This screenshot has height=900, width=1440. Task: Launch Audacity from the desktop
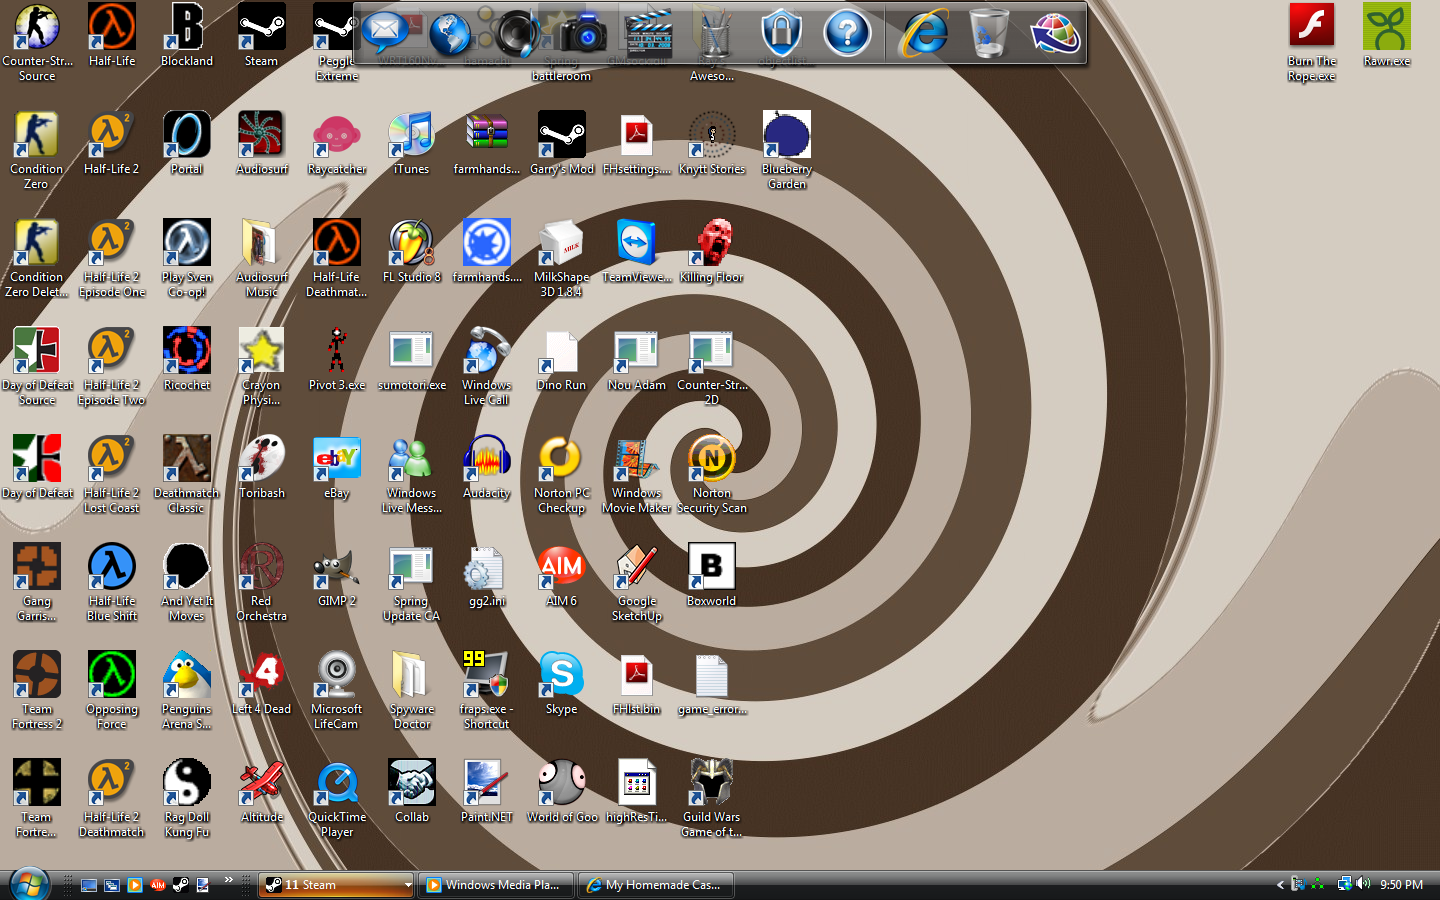pyautogui.click(x=487, y=467)
